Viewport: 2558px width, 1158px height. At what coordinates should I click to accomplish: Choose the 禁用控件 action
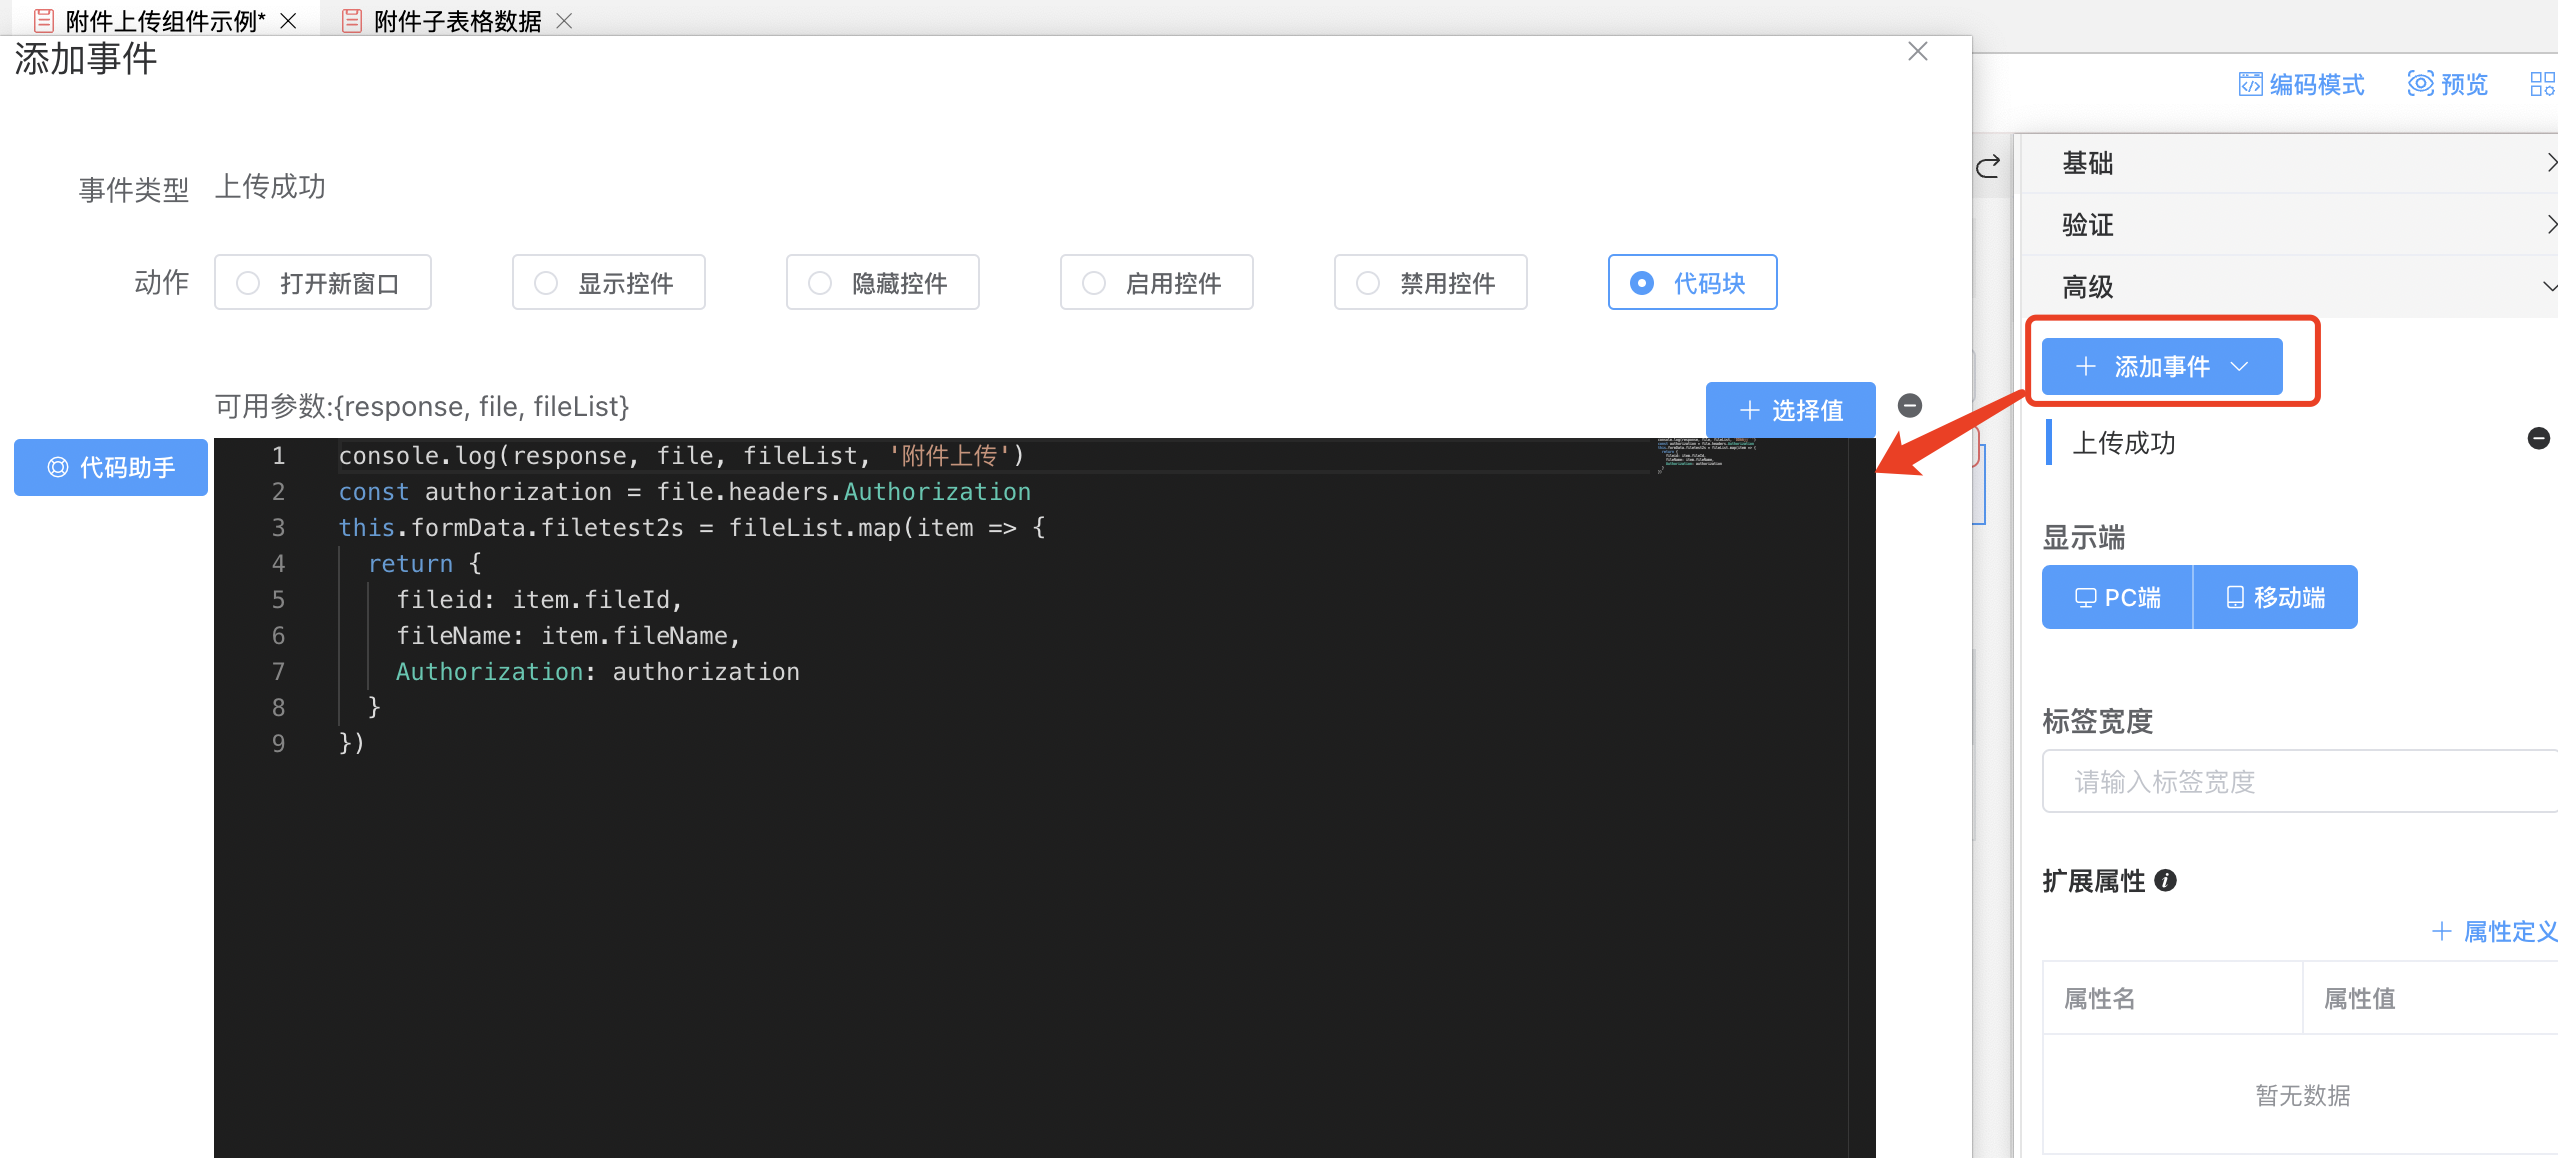[x=1430, y=283]
